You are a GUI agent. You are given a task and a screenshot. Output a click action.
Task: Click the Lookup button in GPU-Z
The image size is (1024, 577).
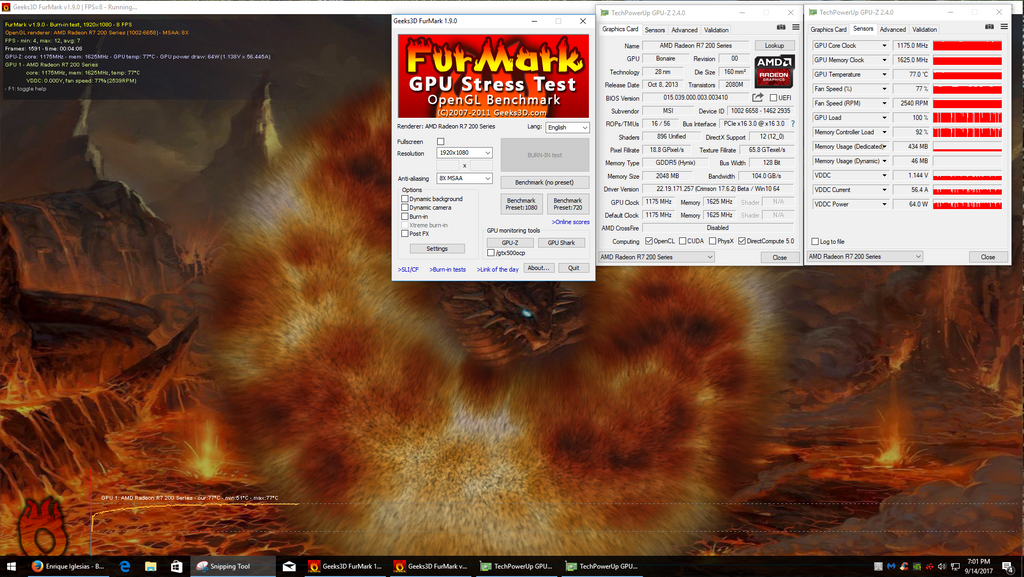(775, 46)
